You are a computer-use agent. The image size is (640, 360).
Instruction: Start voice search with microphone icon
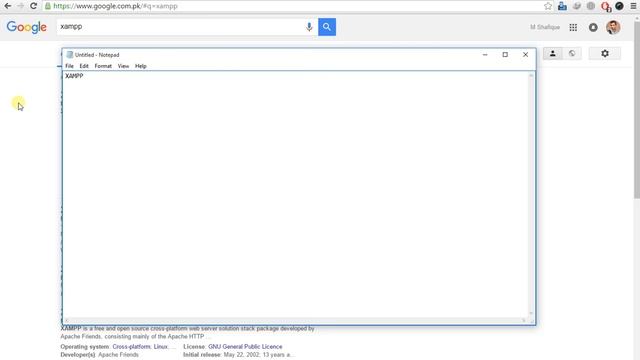tap(309, 27)
